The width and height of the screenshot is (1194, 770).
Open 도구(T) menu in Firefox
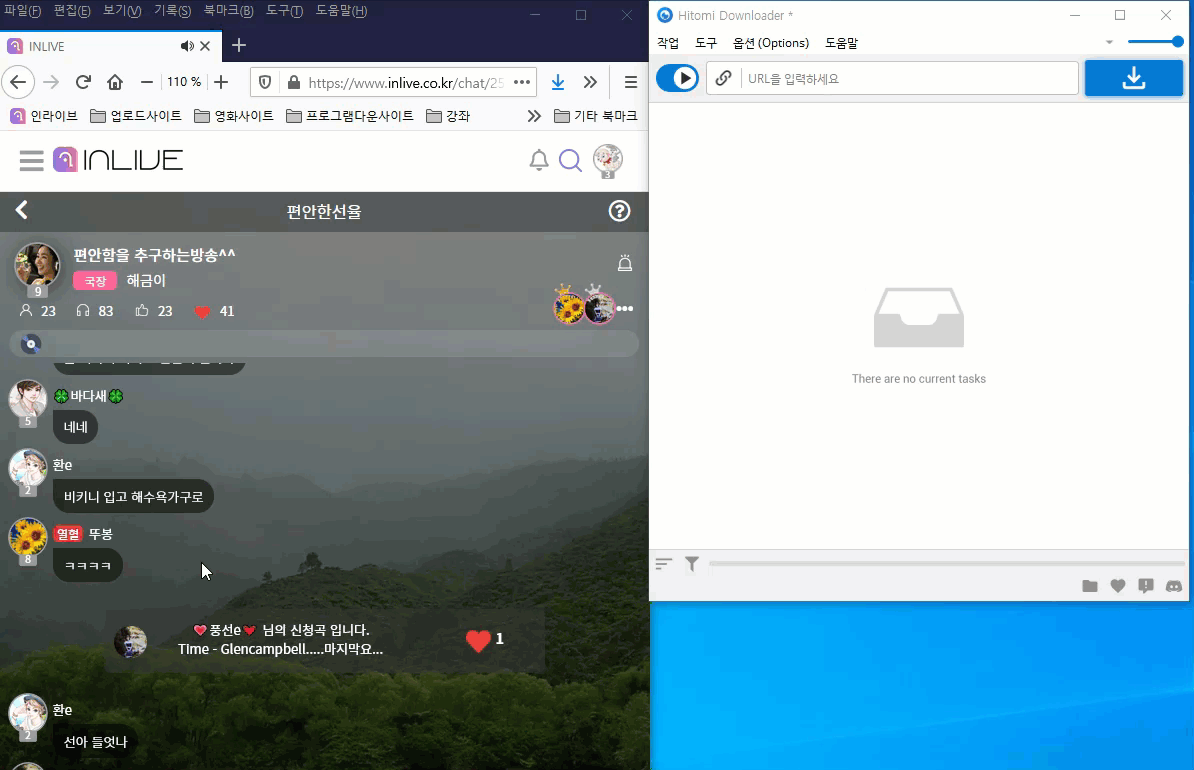(x=284, y=11)
